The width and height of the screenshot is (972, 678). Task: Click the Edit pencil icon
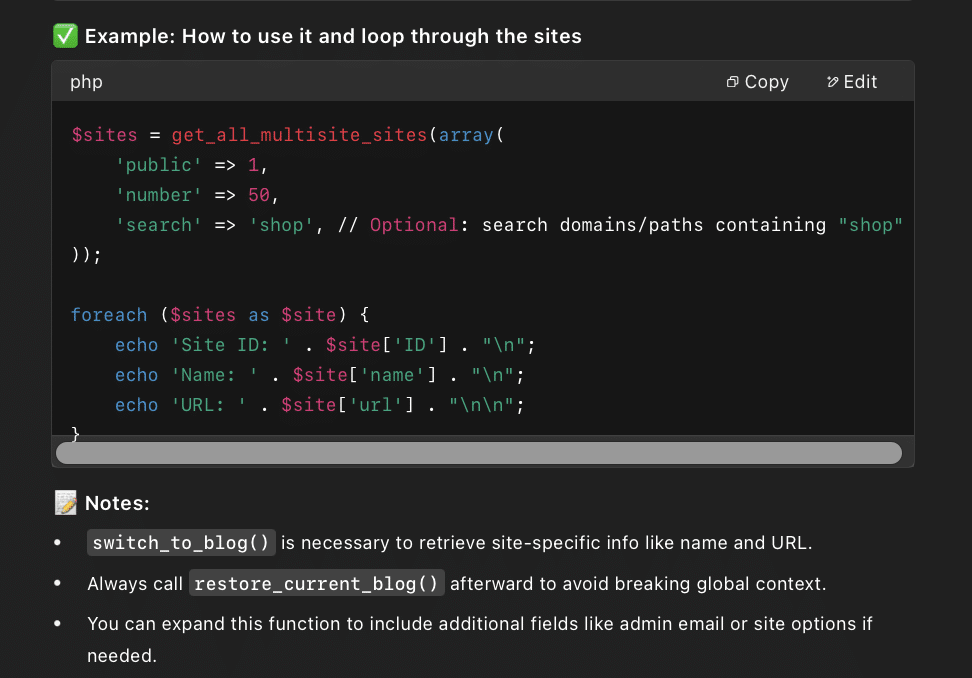pos(833,82)
